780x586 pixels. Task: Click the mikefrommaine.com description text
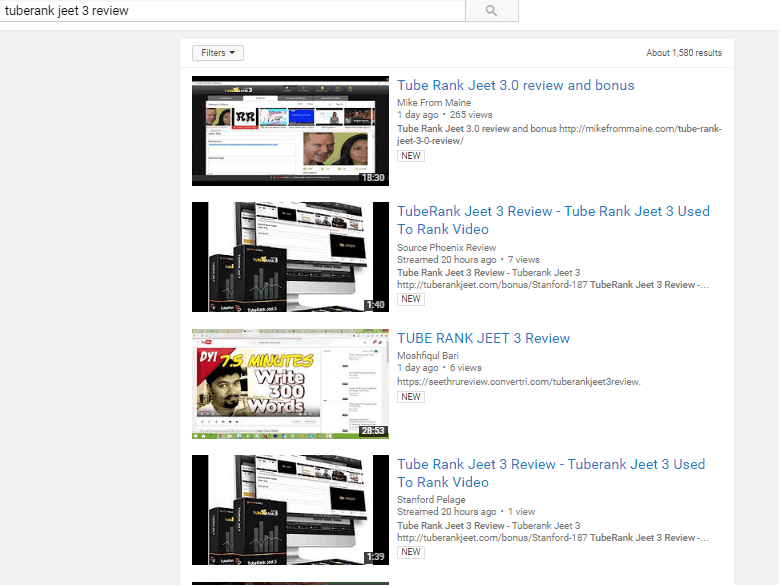559,135
